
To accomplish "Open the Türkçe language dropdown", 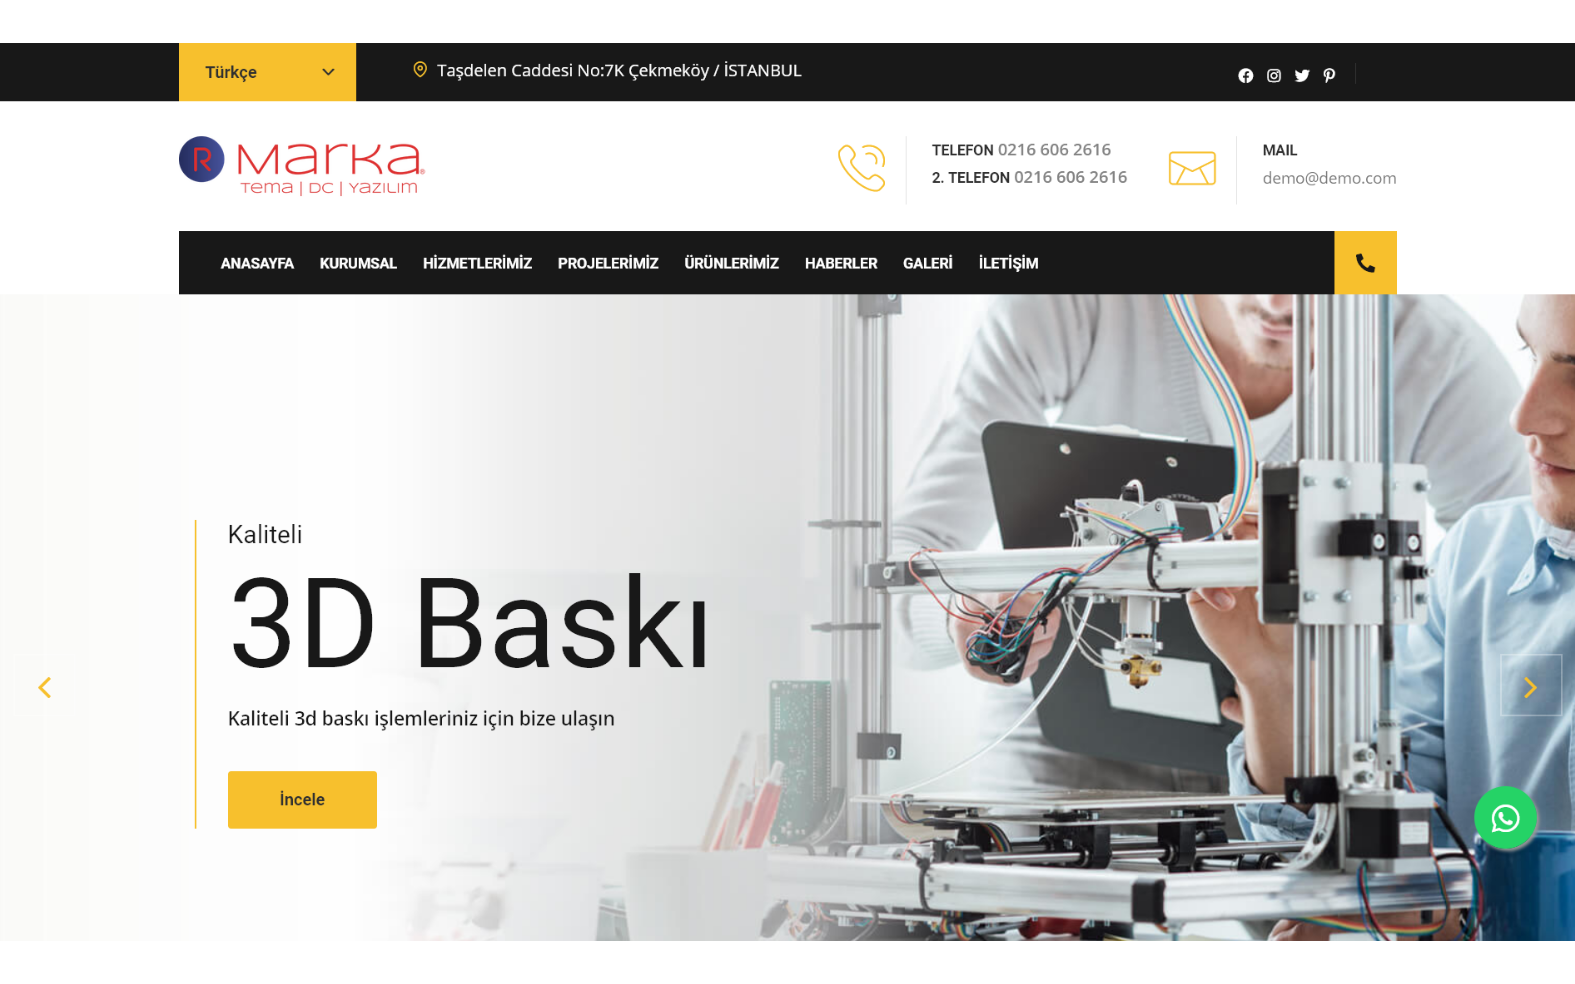I will (x=267, y=72).
